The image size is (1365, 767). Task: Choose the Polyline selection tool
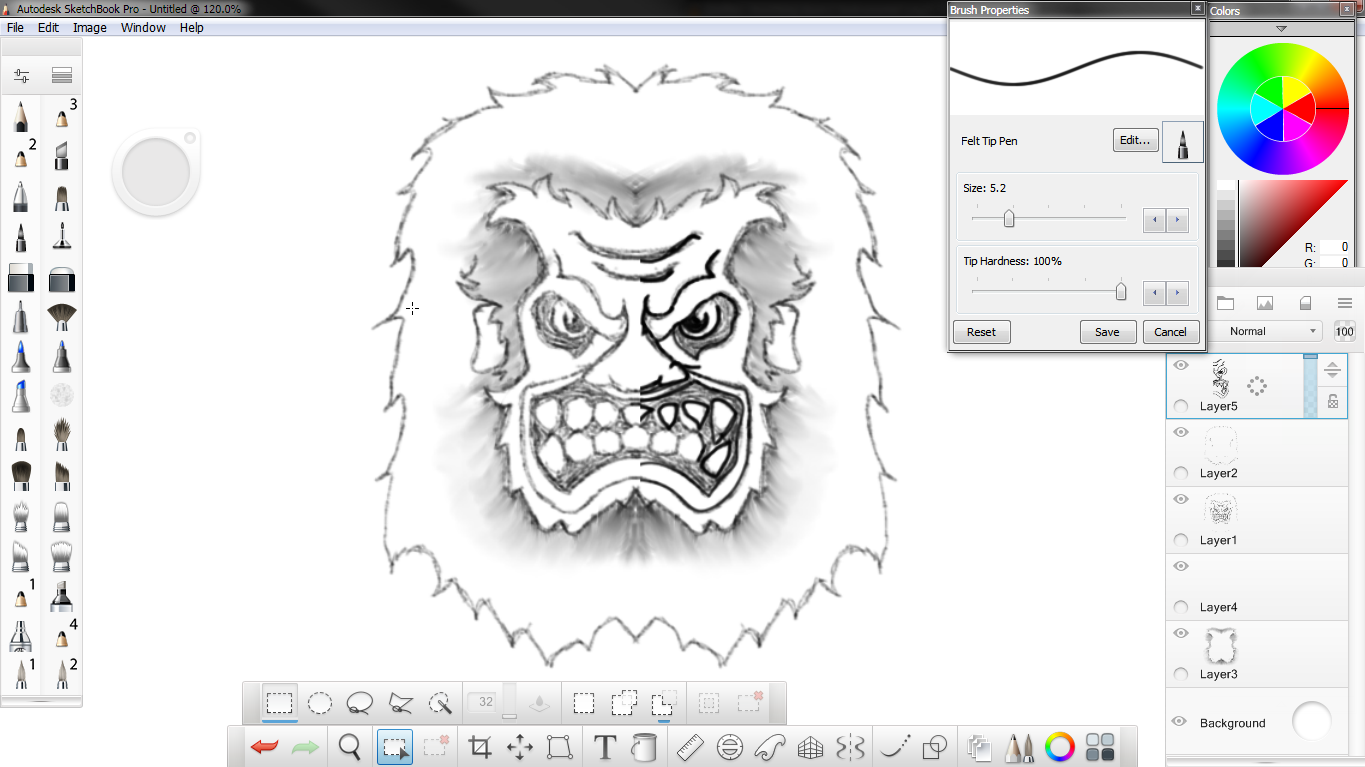[400, 703]
